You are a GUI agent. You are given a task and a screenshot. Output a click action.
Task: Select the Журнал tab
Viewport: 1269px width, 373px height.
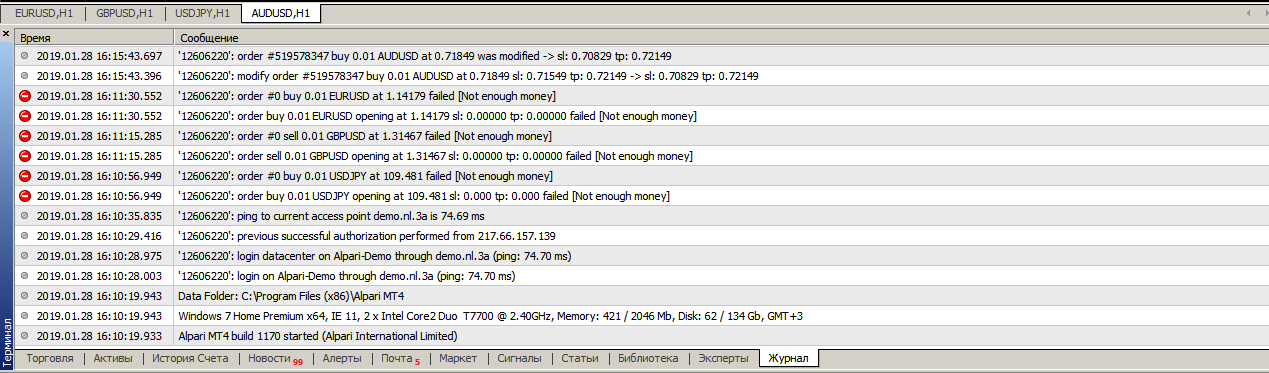point(790,358)
